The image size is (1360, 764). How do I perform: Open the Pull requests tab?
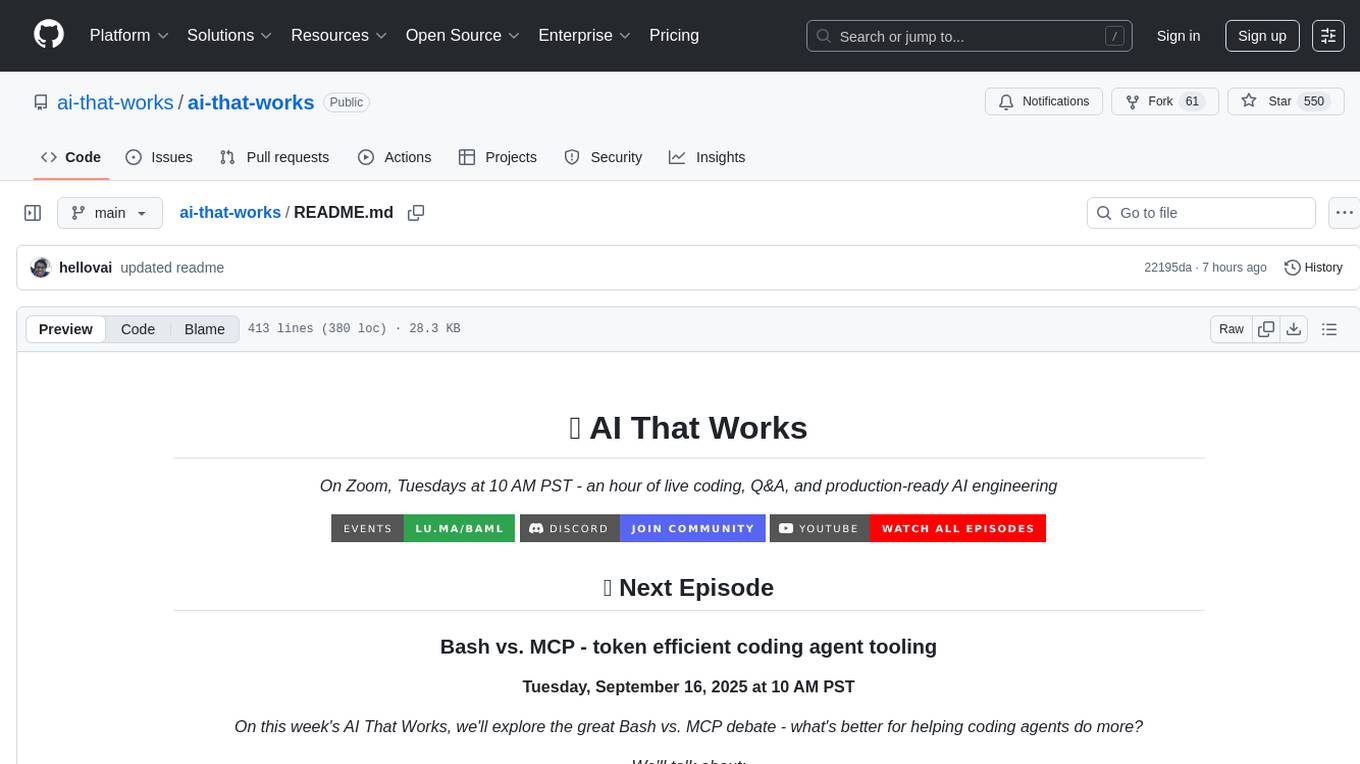[x=274, y=157]
